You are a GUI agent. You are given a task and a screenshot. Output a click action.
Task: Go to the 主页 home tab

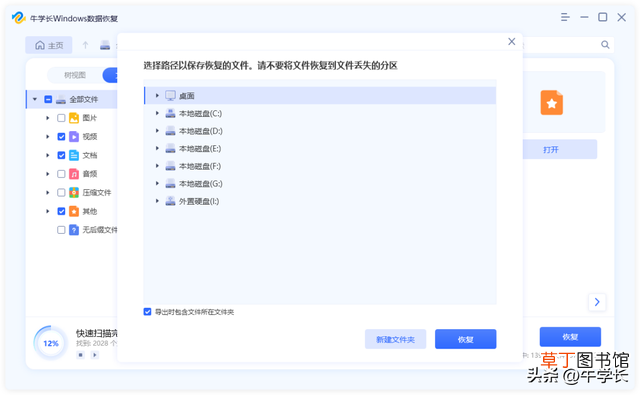[49, 45]
